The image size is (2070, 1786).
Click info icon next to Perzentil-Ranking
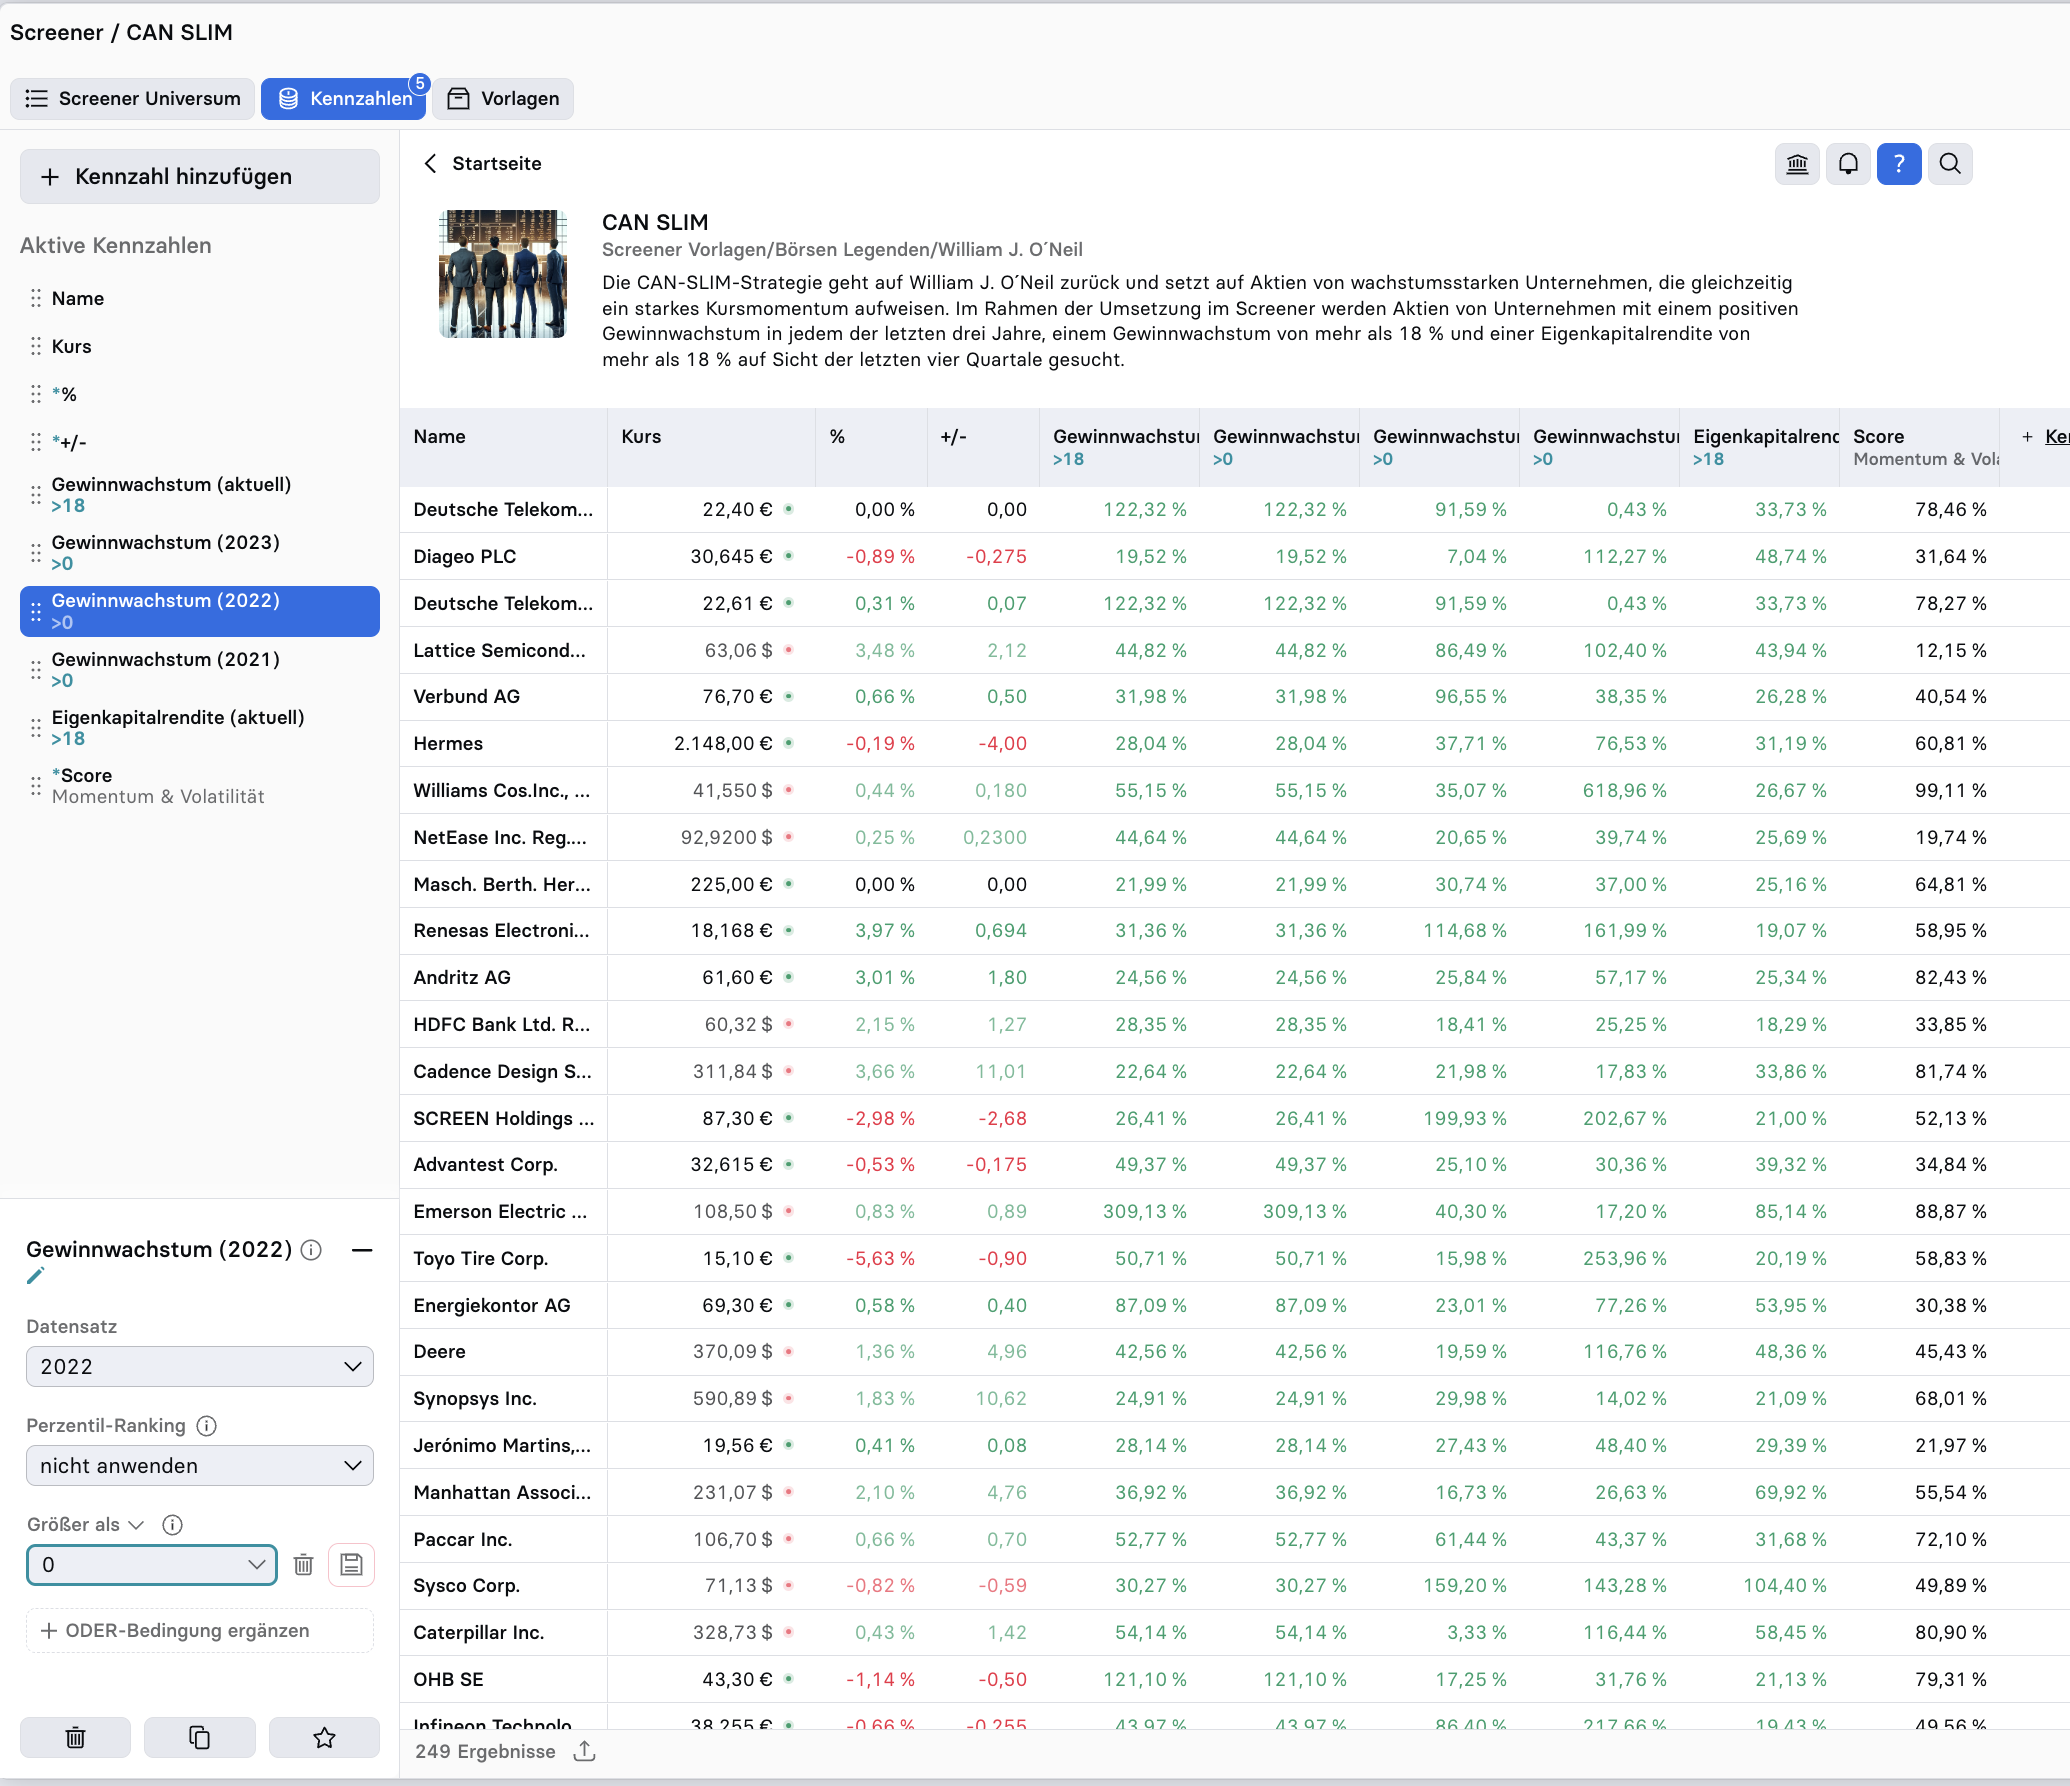pyautogui.click(x=207, y=1426)
